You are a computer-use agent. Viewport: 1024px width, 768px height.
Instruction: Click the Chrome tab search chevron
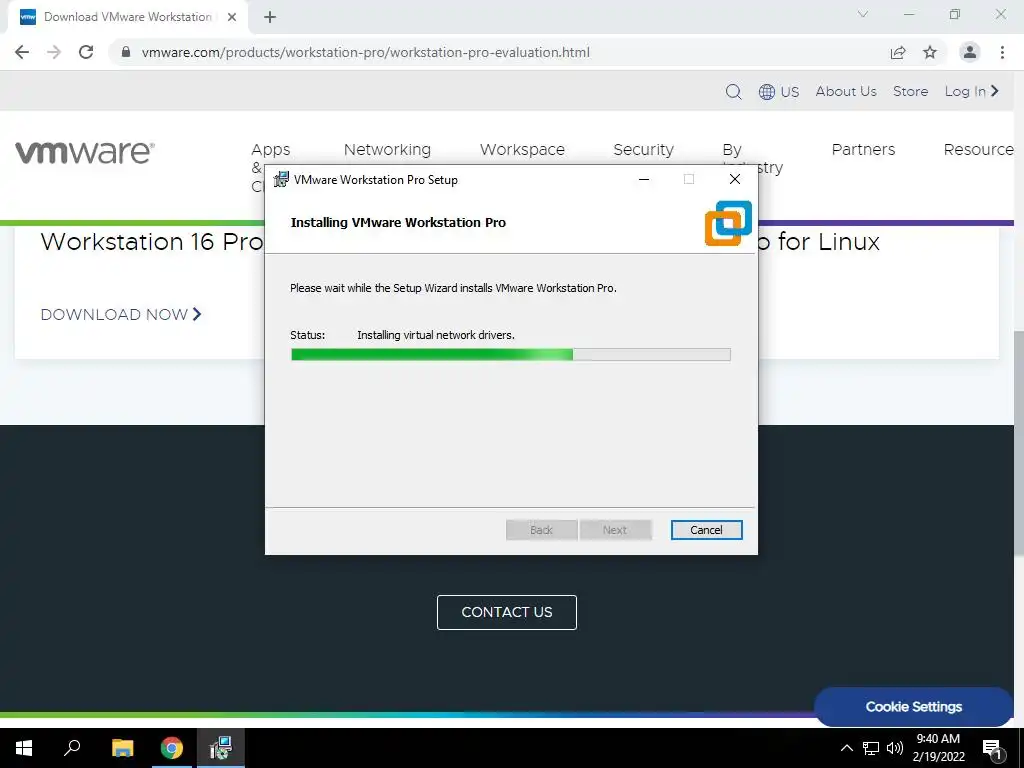863,14
